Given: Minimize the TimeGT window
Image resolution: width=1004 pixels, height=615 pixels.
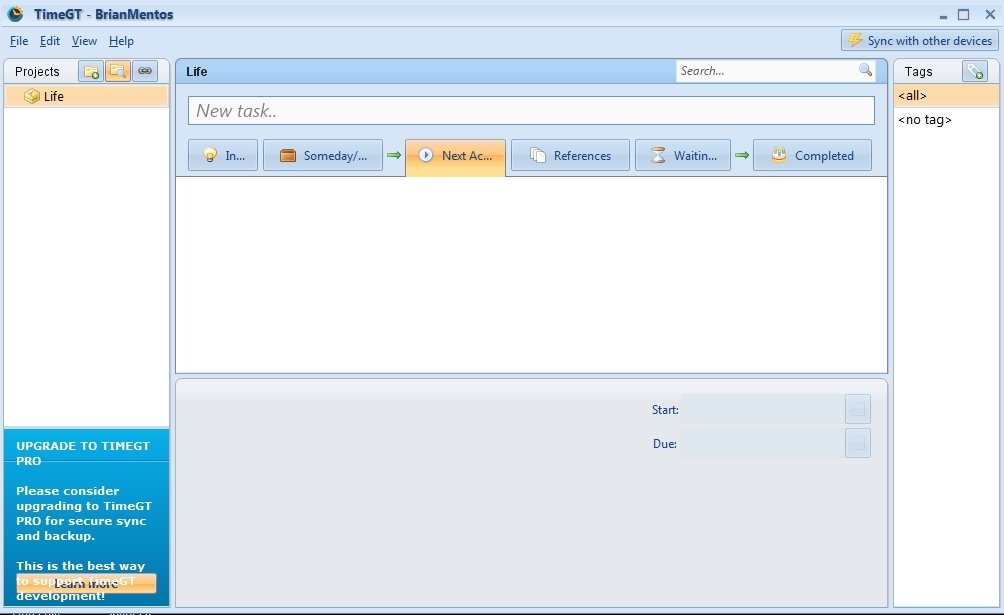Looking at the screenshot, I should (943, 15).
